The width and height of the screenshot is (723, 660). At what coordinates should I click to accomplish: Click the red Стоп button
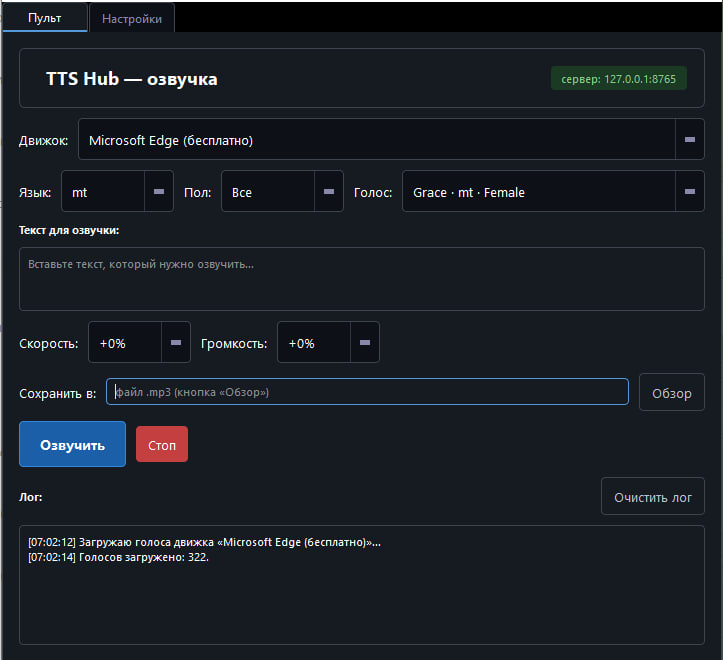(162, 444)
